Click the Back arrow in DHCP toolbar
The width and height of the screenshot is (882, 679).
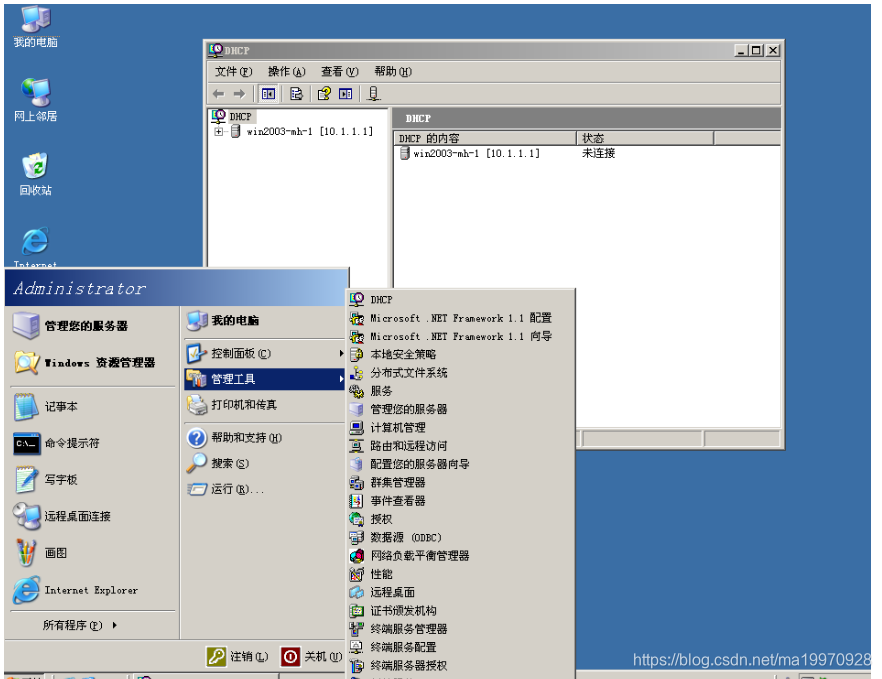click(x=219, y=93)
